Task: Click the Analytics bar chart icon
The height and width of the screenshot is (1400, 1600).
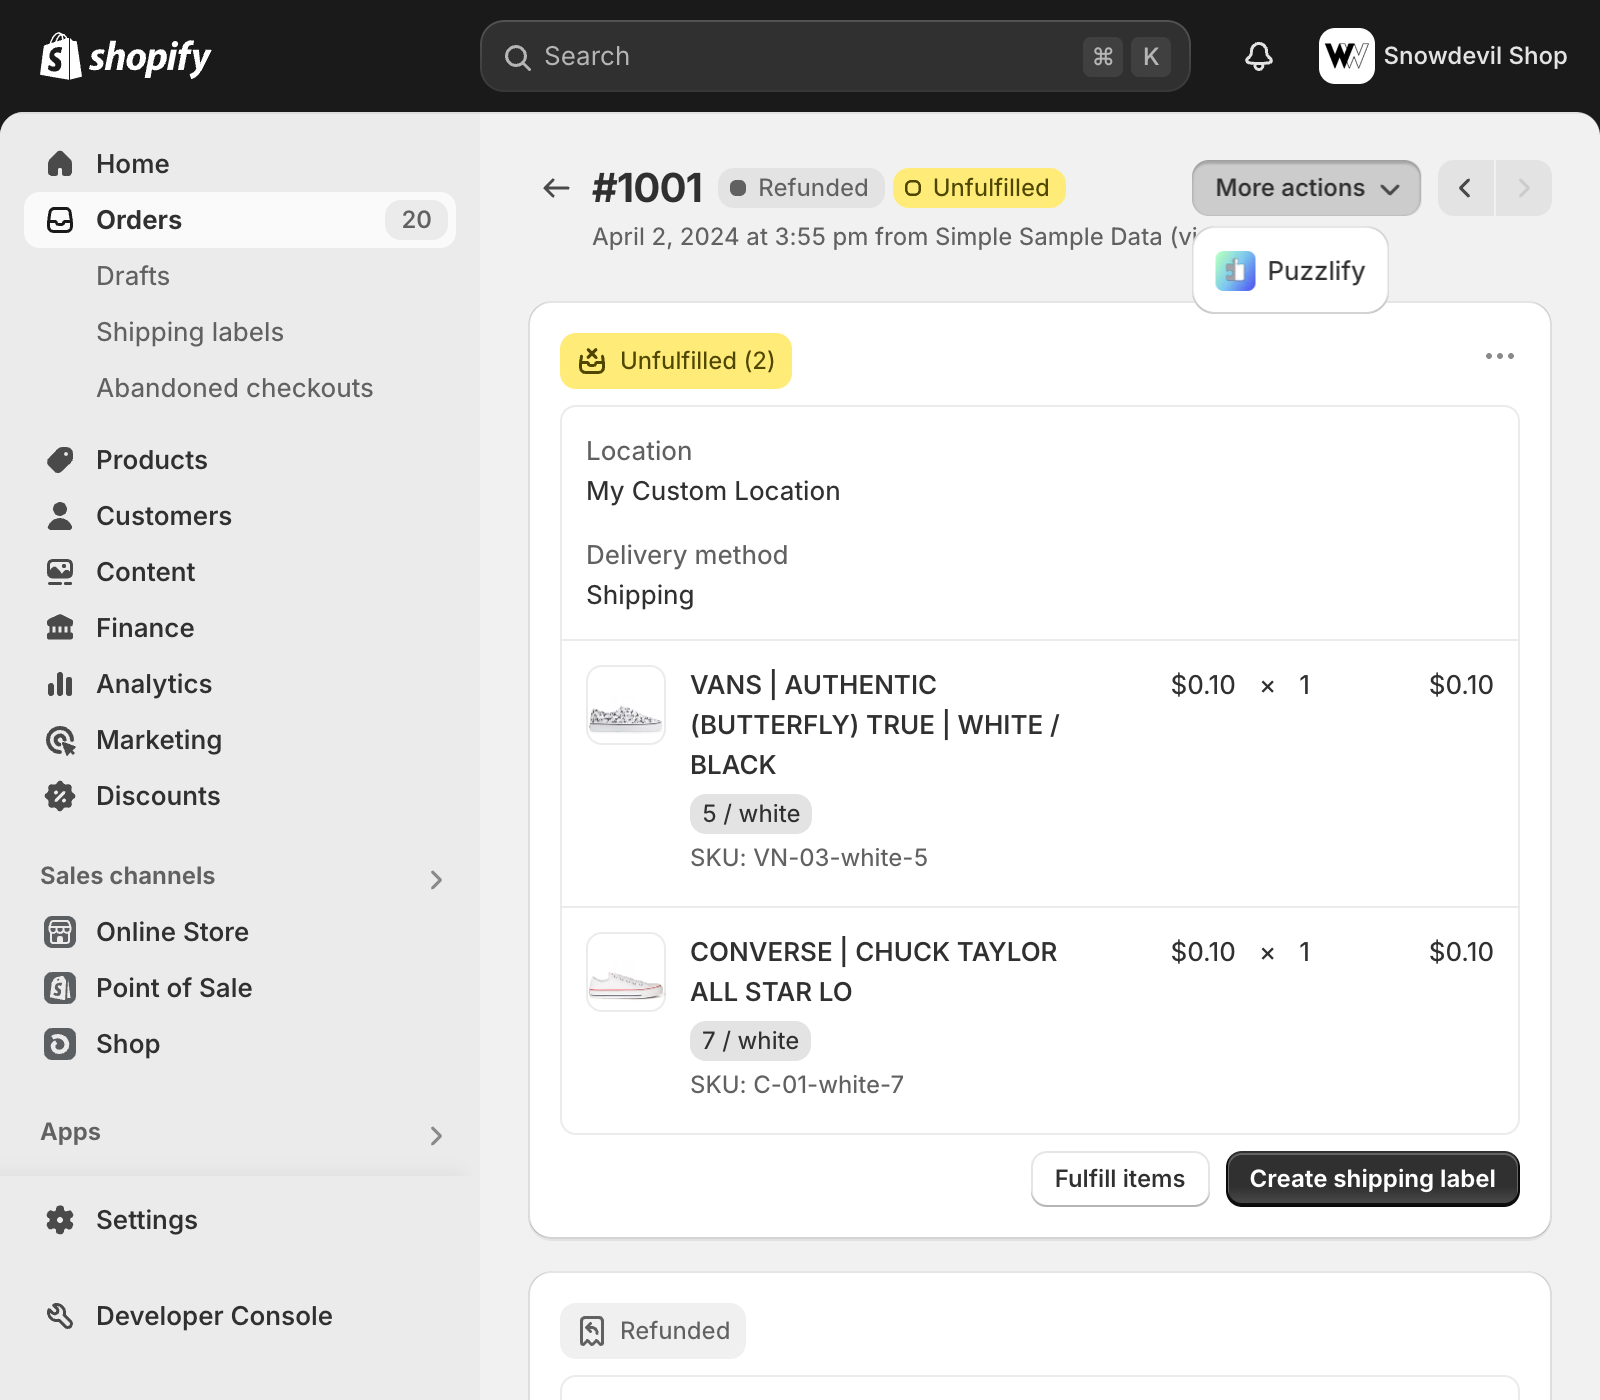Action: coord(60,684)
